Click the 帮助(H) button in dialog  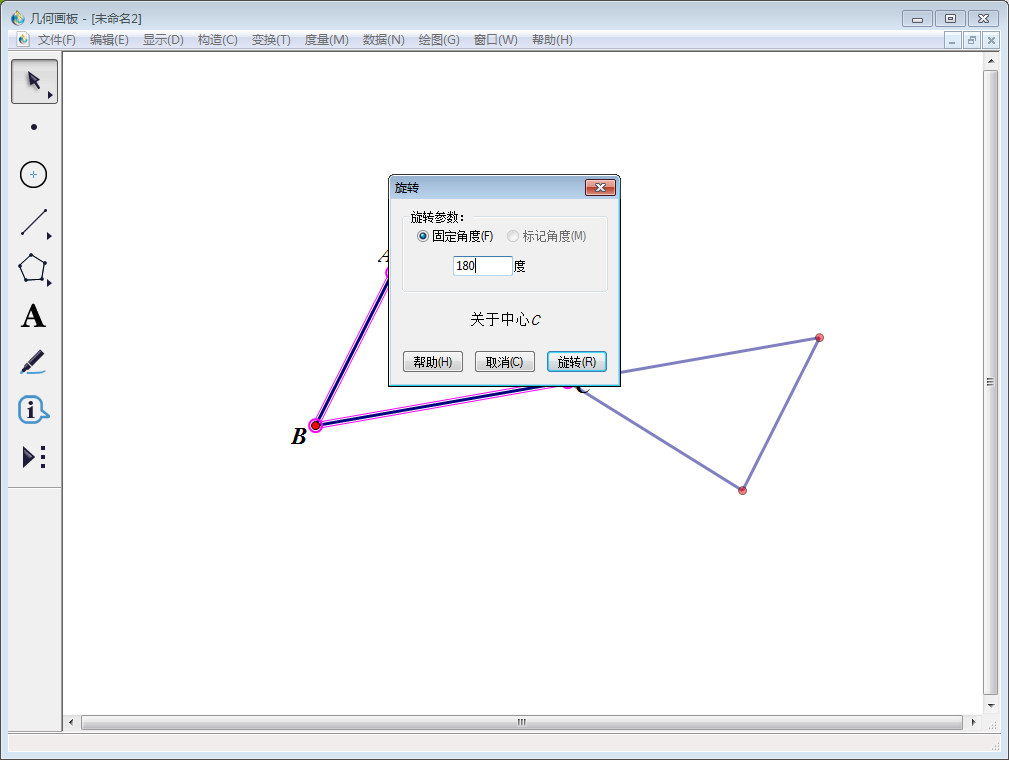tap(433, 362)
